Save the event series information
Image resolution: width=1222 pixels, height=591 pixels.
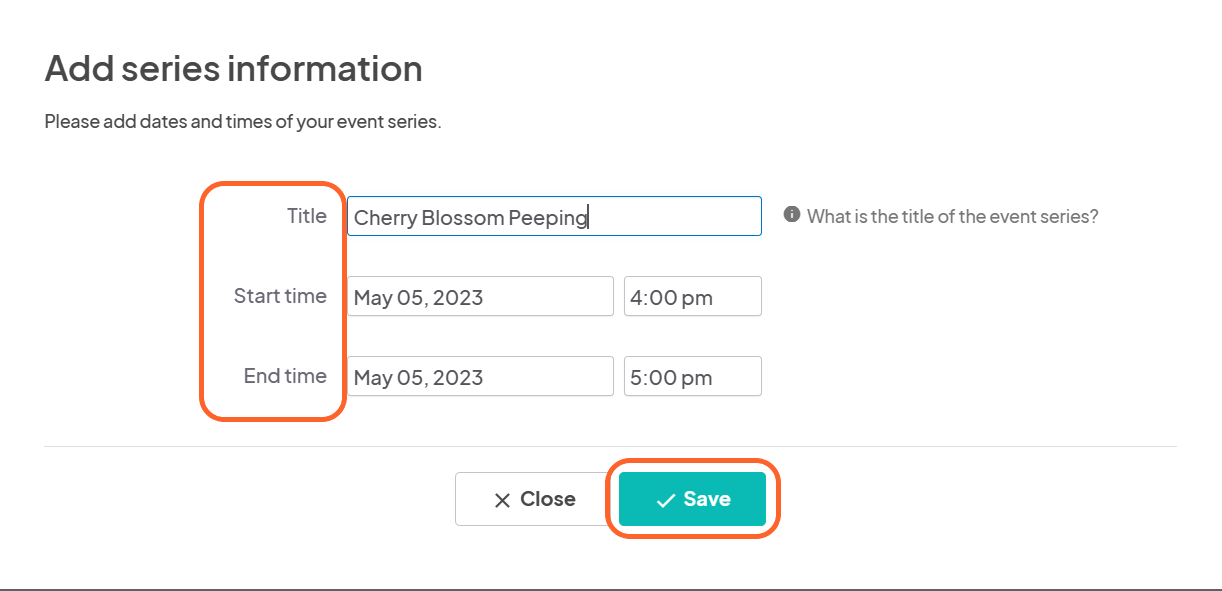[x=692, y=499]
